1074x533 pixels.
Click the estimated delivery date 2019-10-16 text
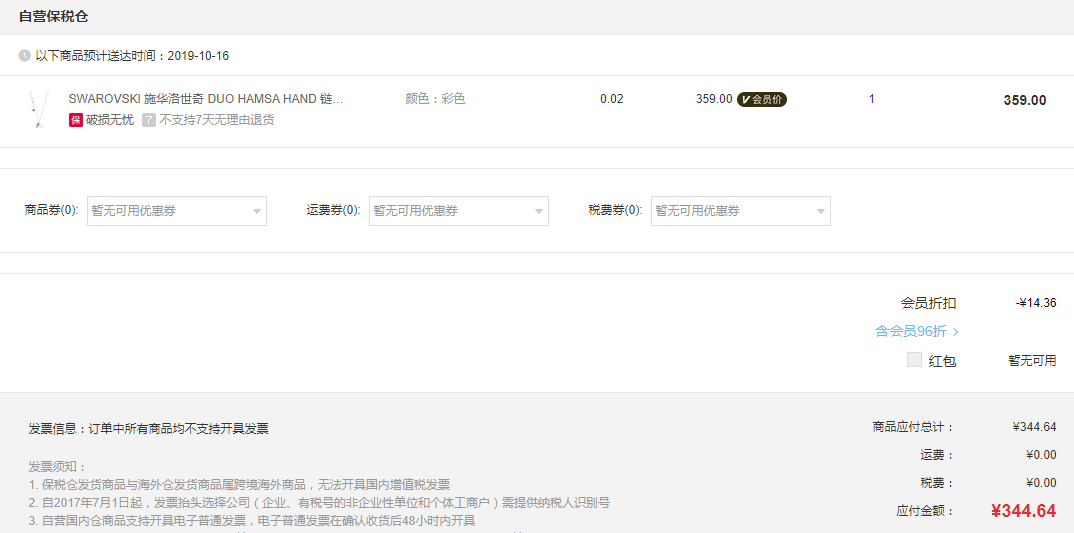tap(198, 55)
